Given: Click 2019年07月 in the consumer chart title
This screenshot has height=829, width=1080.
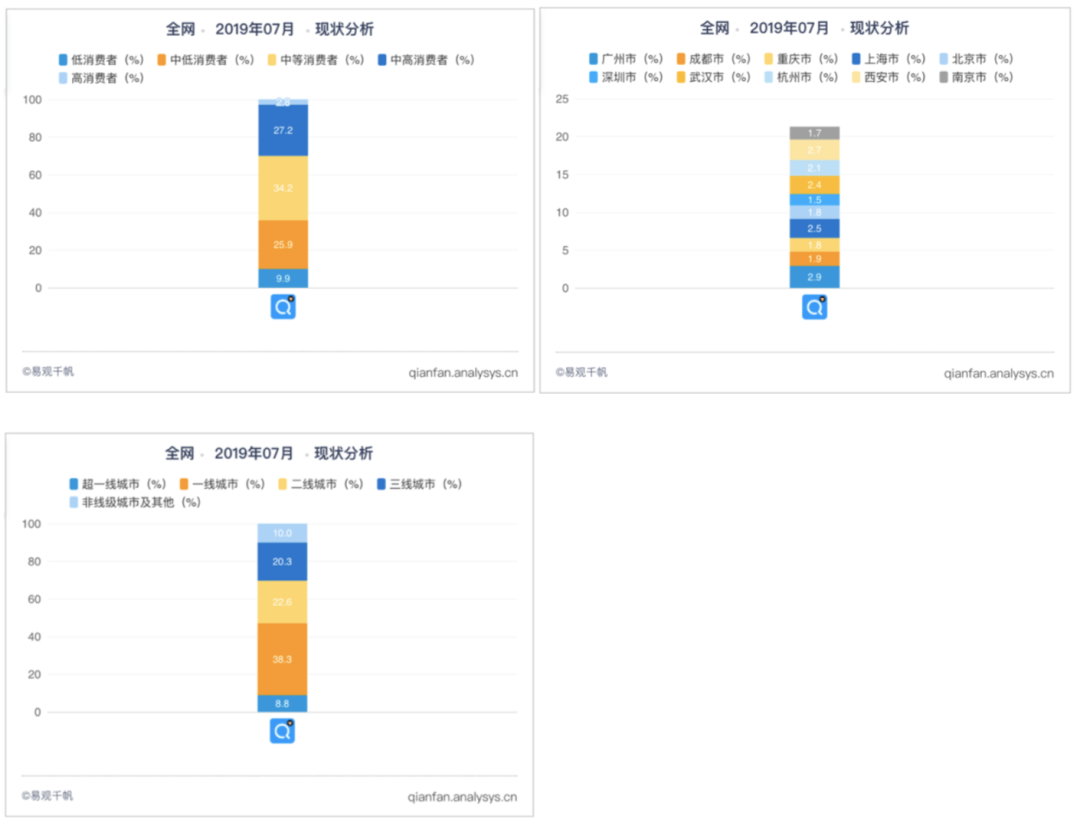Looking at the screenshot, I should 255,29.
